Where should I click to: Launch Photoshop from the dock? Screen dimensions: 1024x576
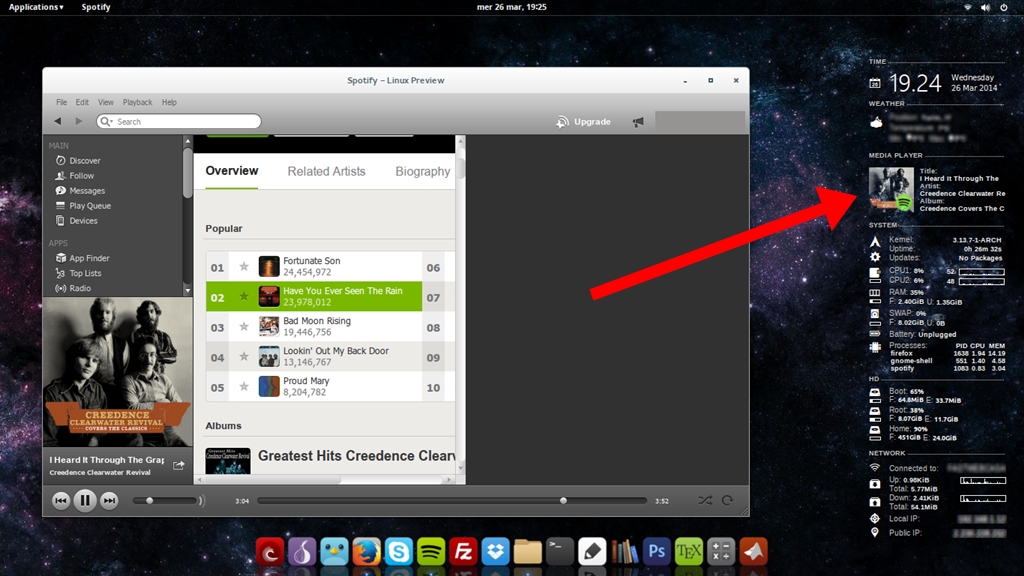pos(656,552)
